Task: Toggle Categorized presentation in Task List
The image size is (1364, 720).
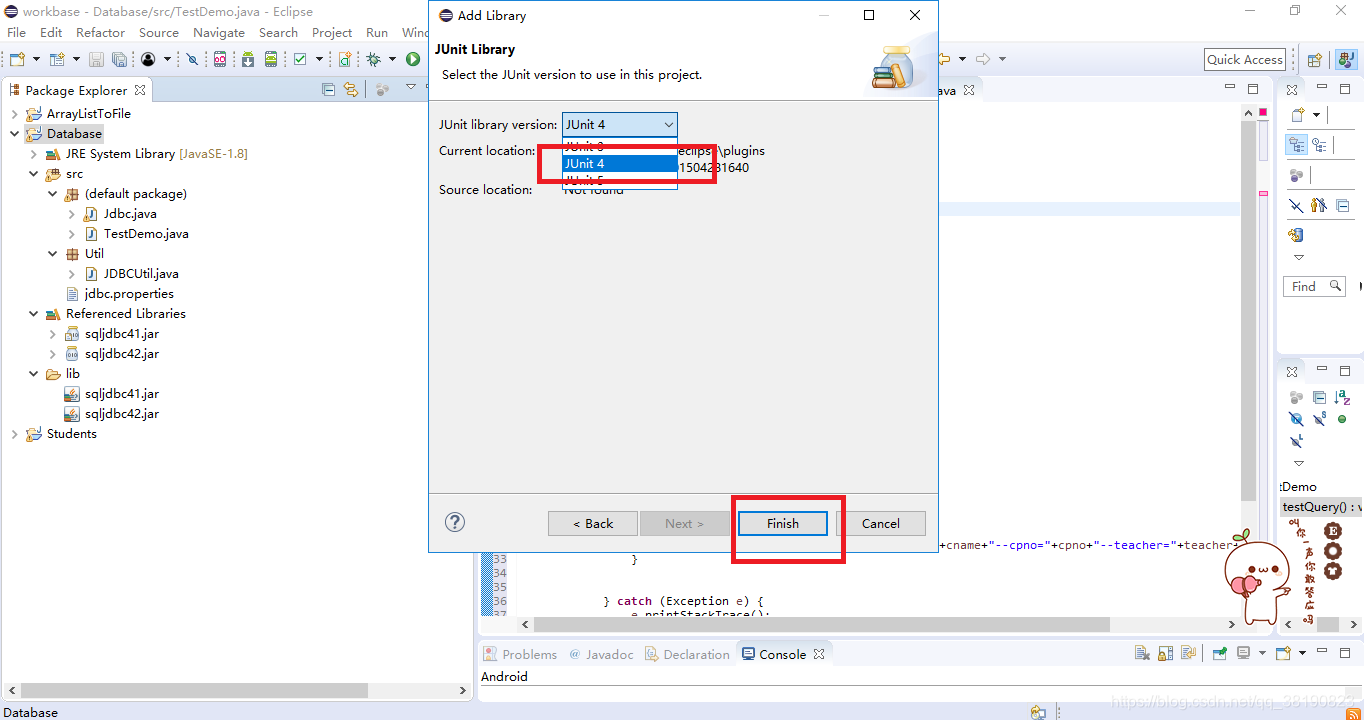Action: pyautogui.click(x=1296, y=145)
